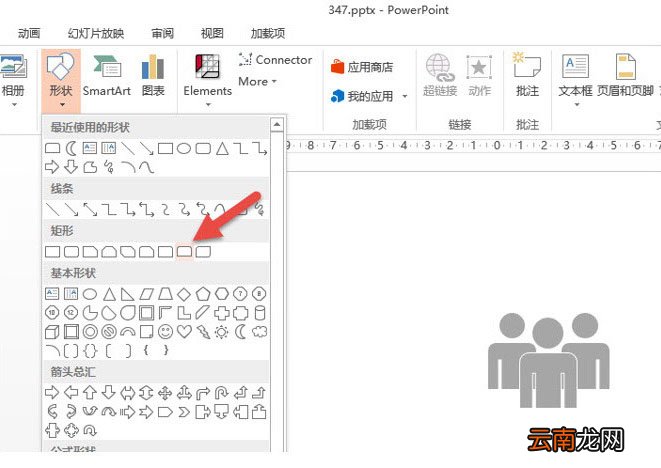Select the right triangle in 基本形状
The image size is (661, 468).
[127, 294]
